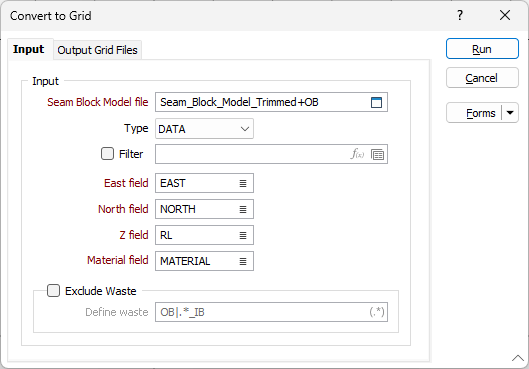The image size is (529, 369).
Task: Click the help question mark icon
Action: point(460,15)
